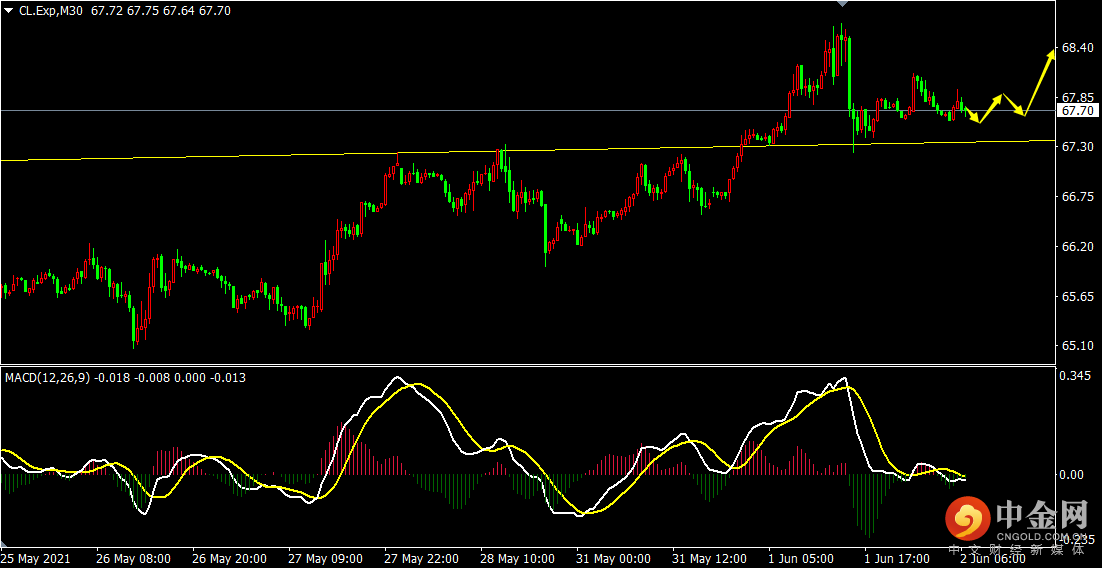Image resolution: width=1102 pixels, height=568 pixels.
Task: Click the 0.00 MACD scale label
Action: [1073, 475]
